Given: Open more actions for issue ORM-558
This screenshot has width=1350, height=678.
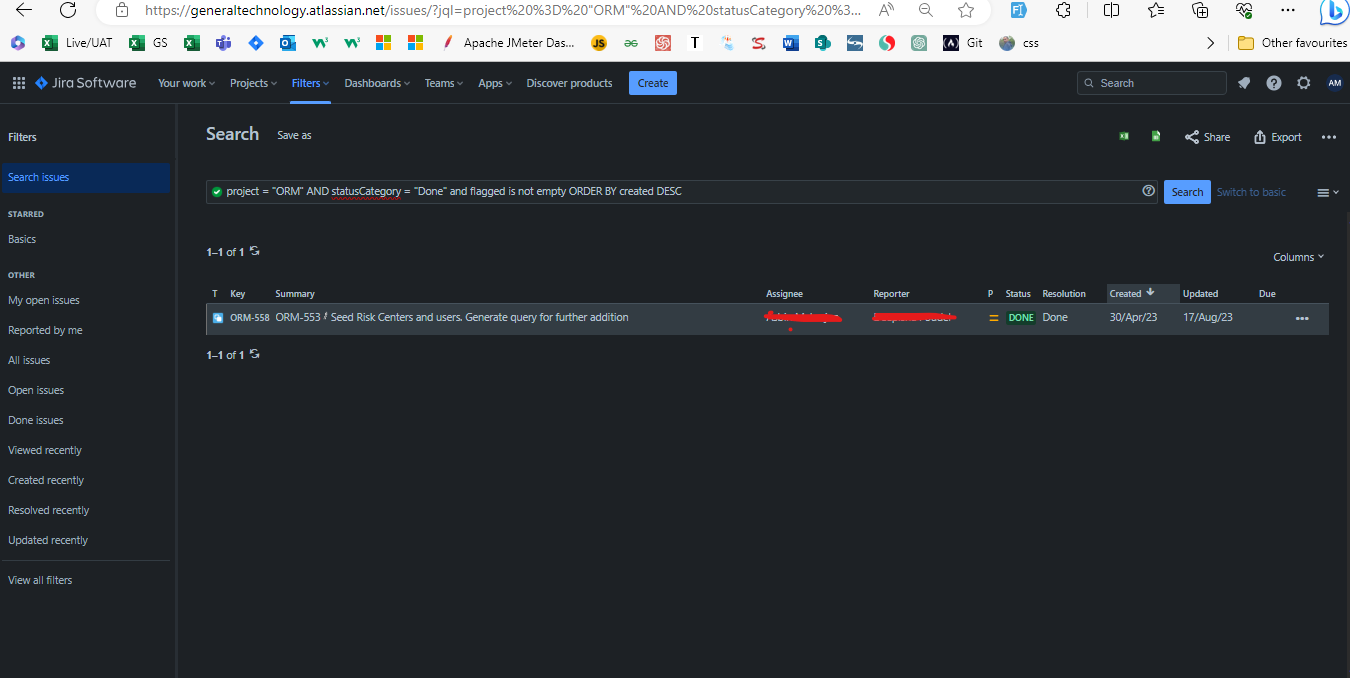Looking at the screenshot, I should pyautogui.click(x=1302, y=317).
